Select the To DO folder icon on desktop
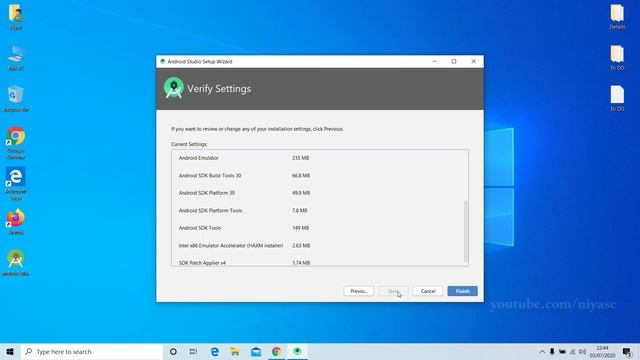 617,58
